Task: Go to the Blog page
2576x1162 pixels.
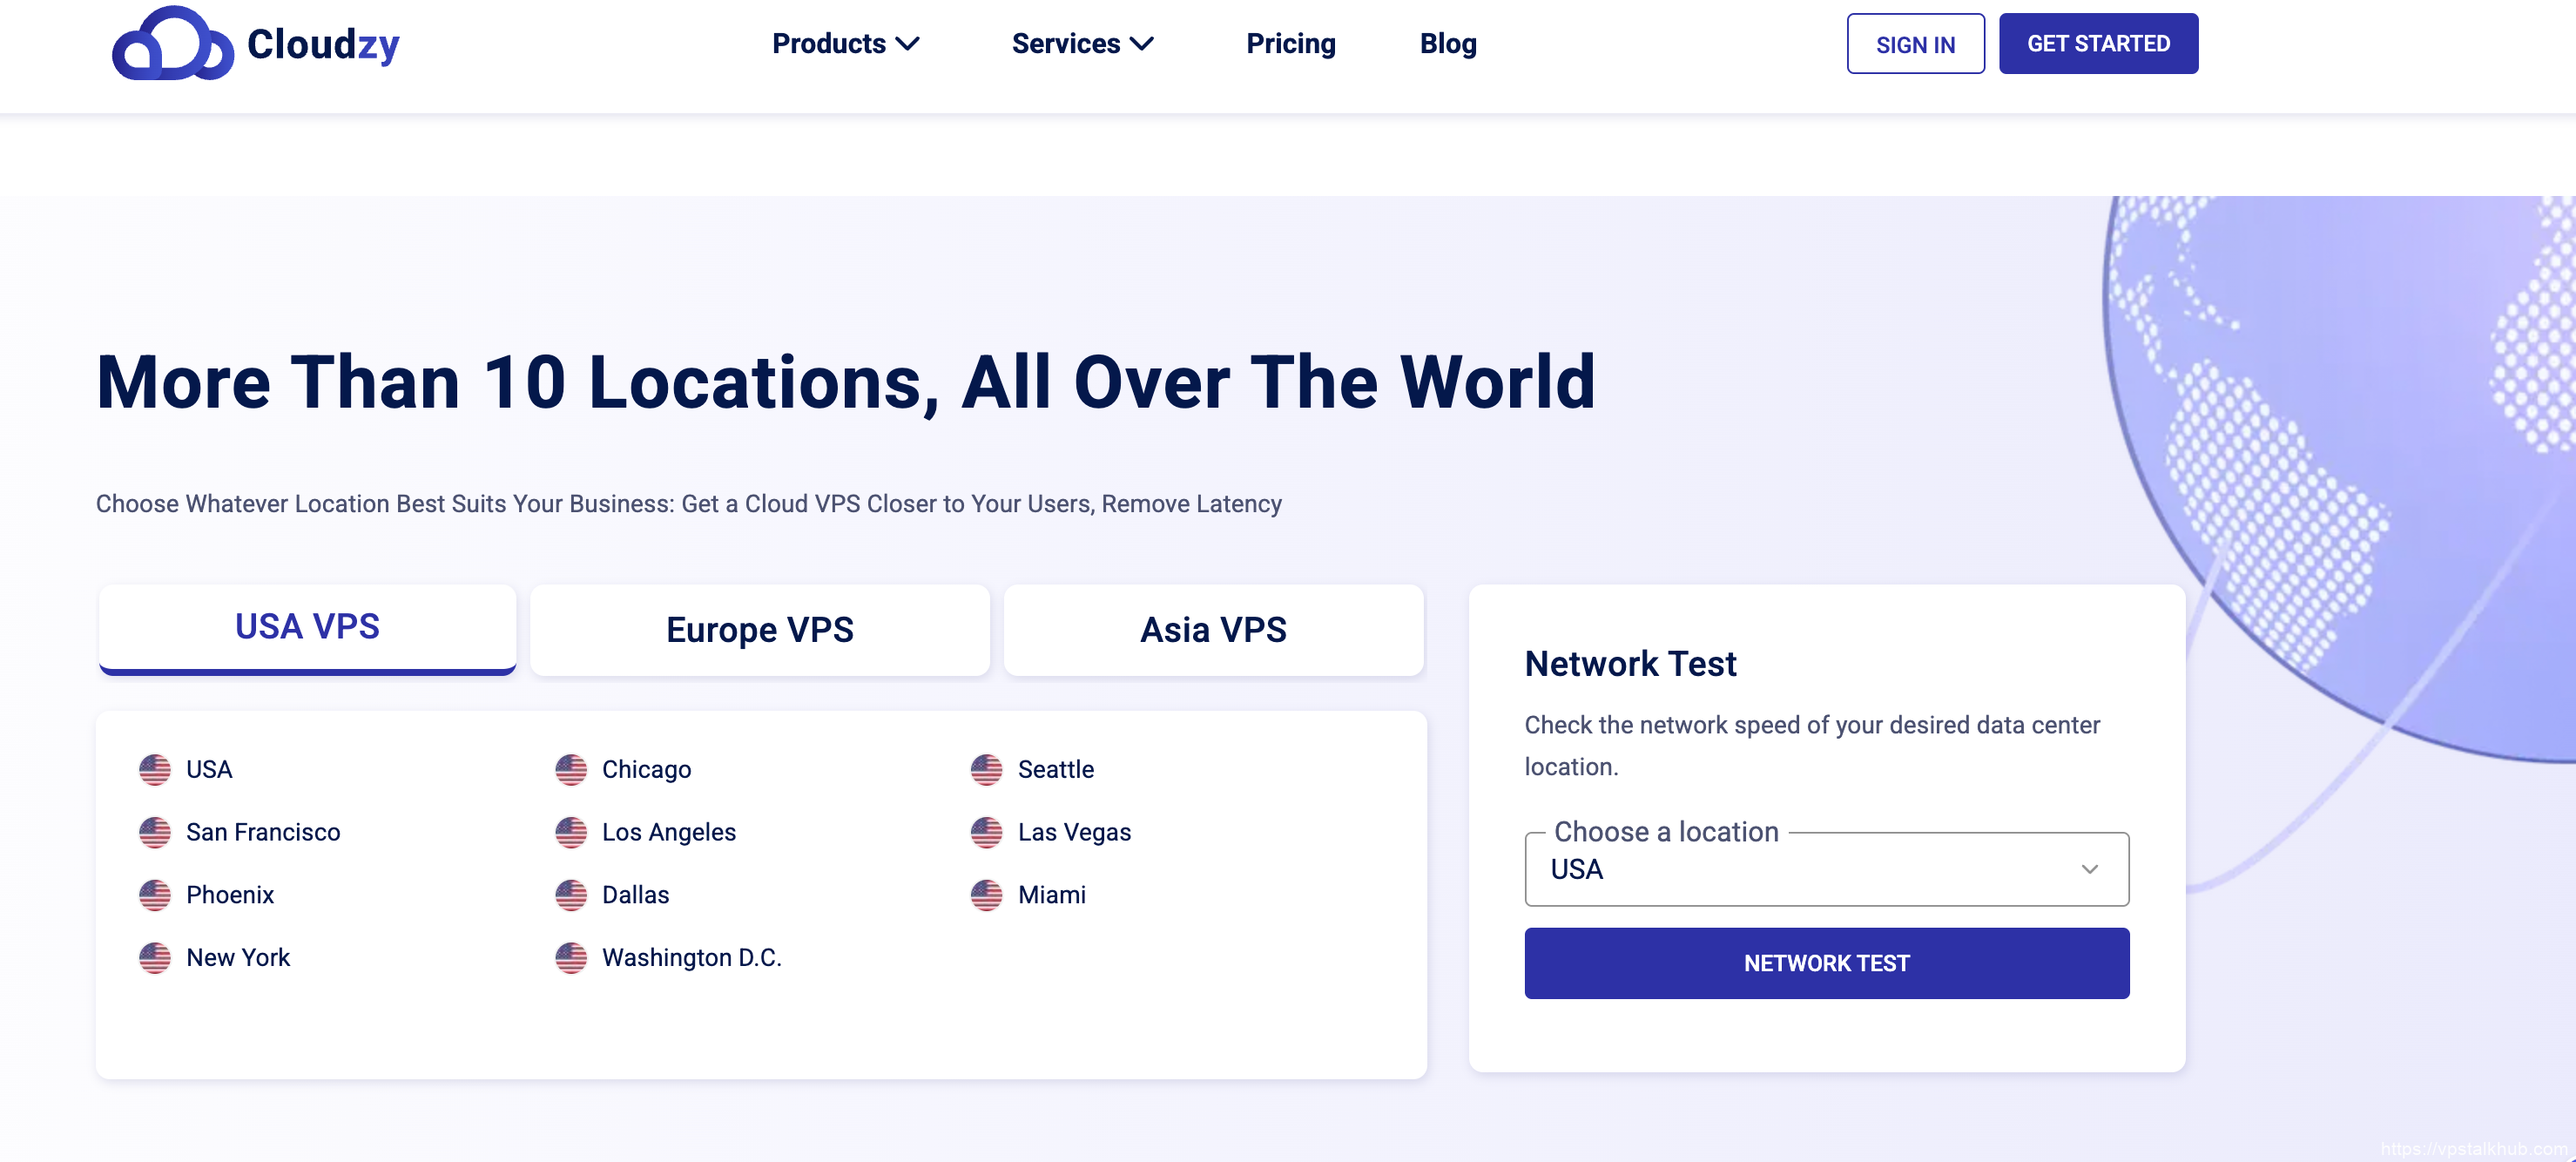Action: [x=1447, y=44]
